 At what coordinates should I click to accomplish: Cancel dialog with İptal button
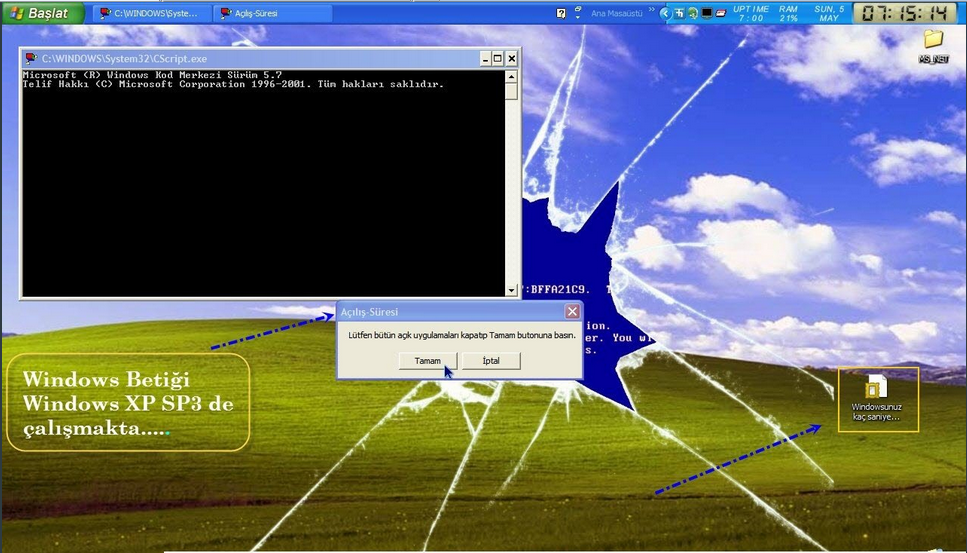[491, 361]
